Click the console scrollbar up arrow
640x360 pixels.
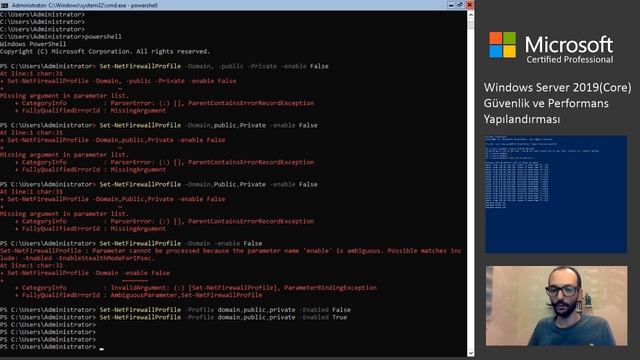coord(471,15)
